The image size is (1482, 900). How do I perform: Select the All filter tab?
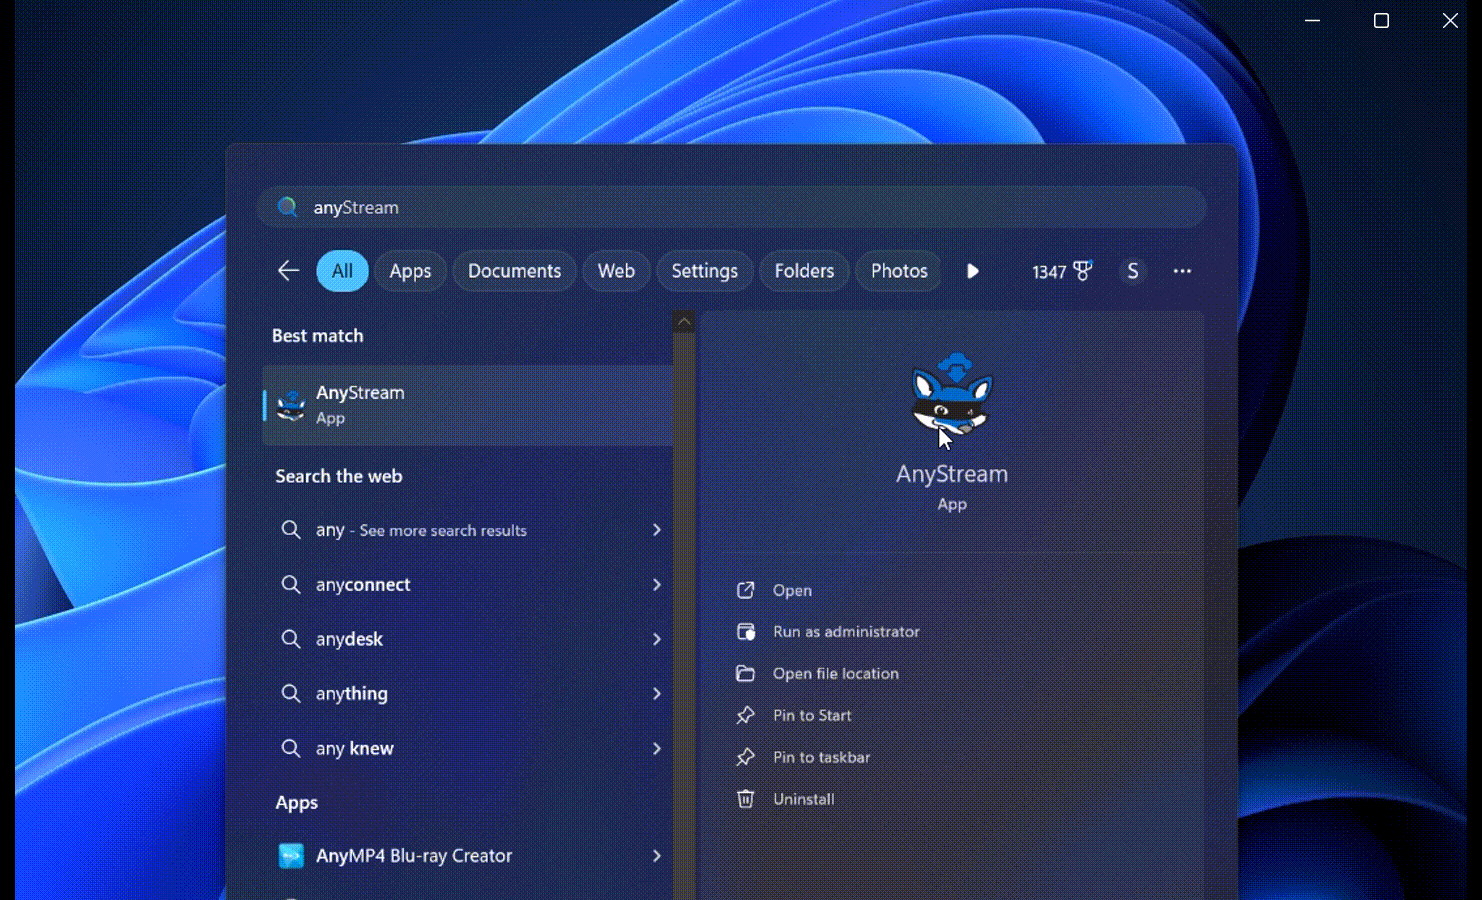click(x=342, y=271)
